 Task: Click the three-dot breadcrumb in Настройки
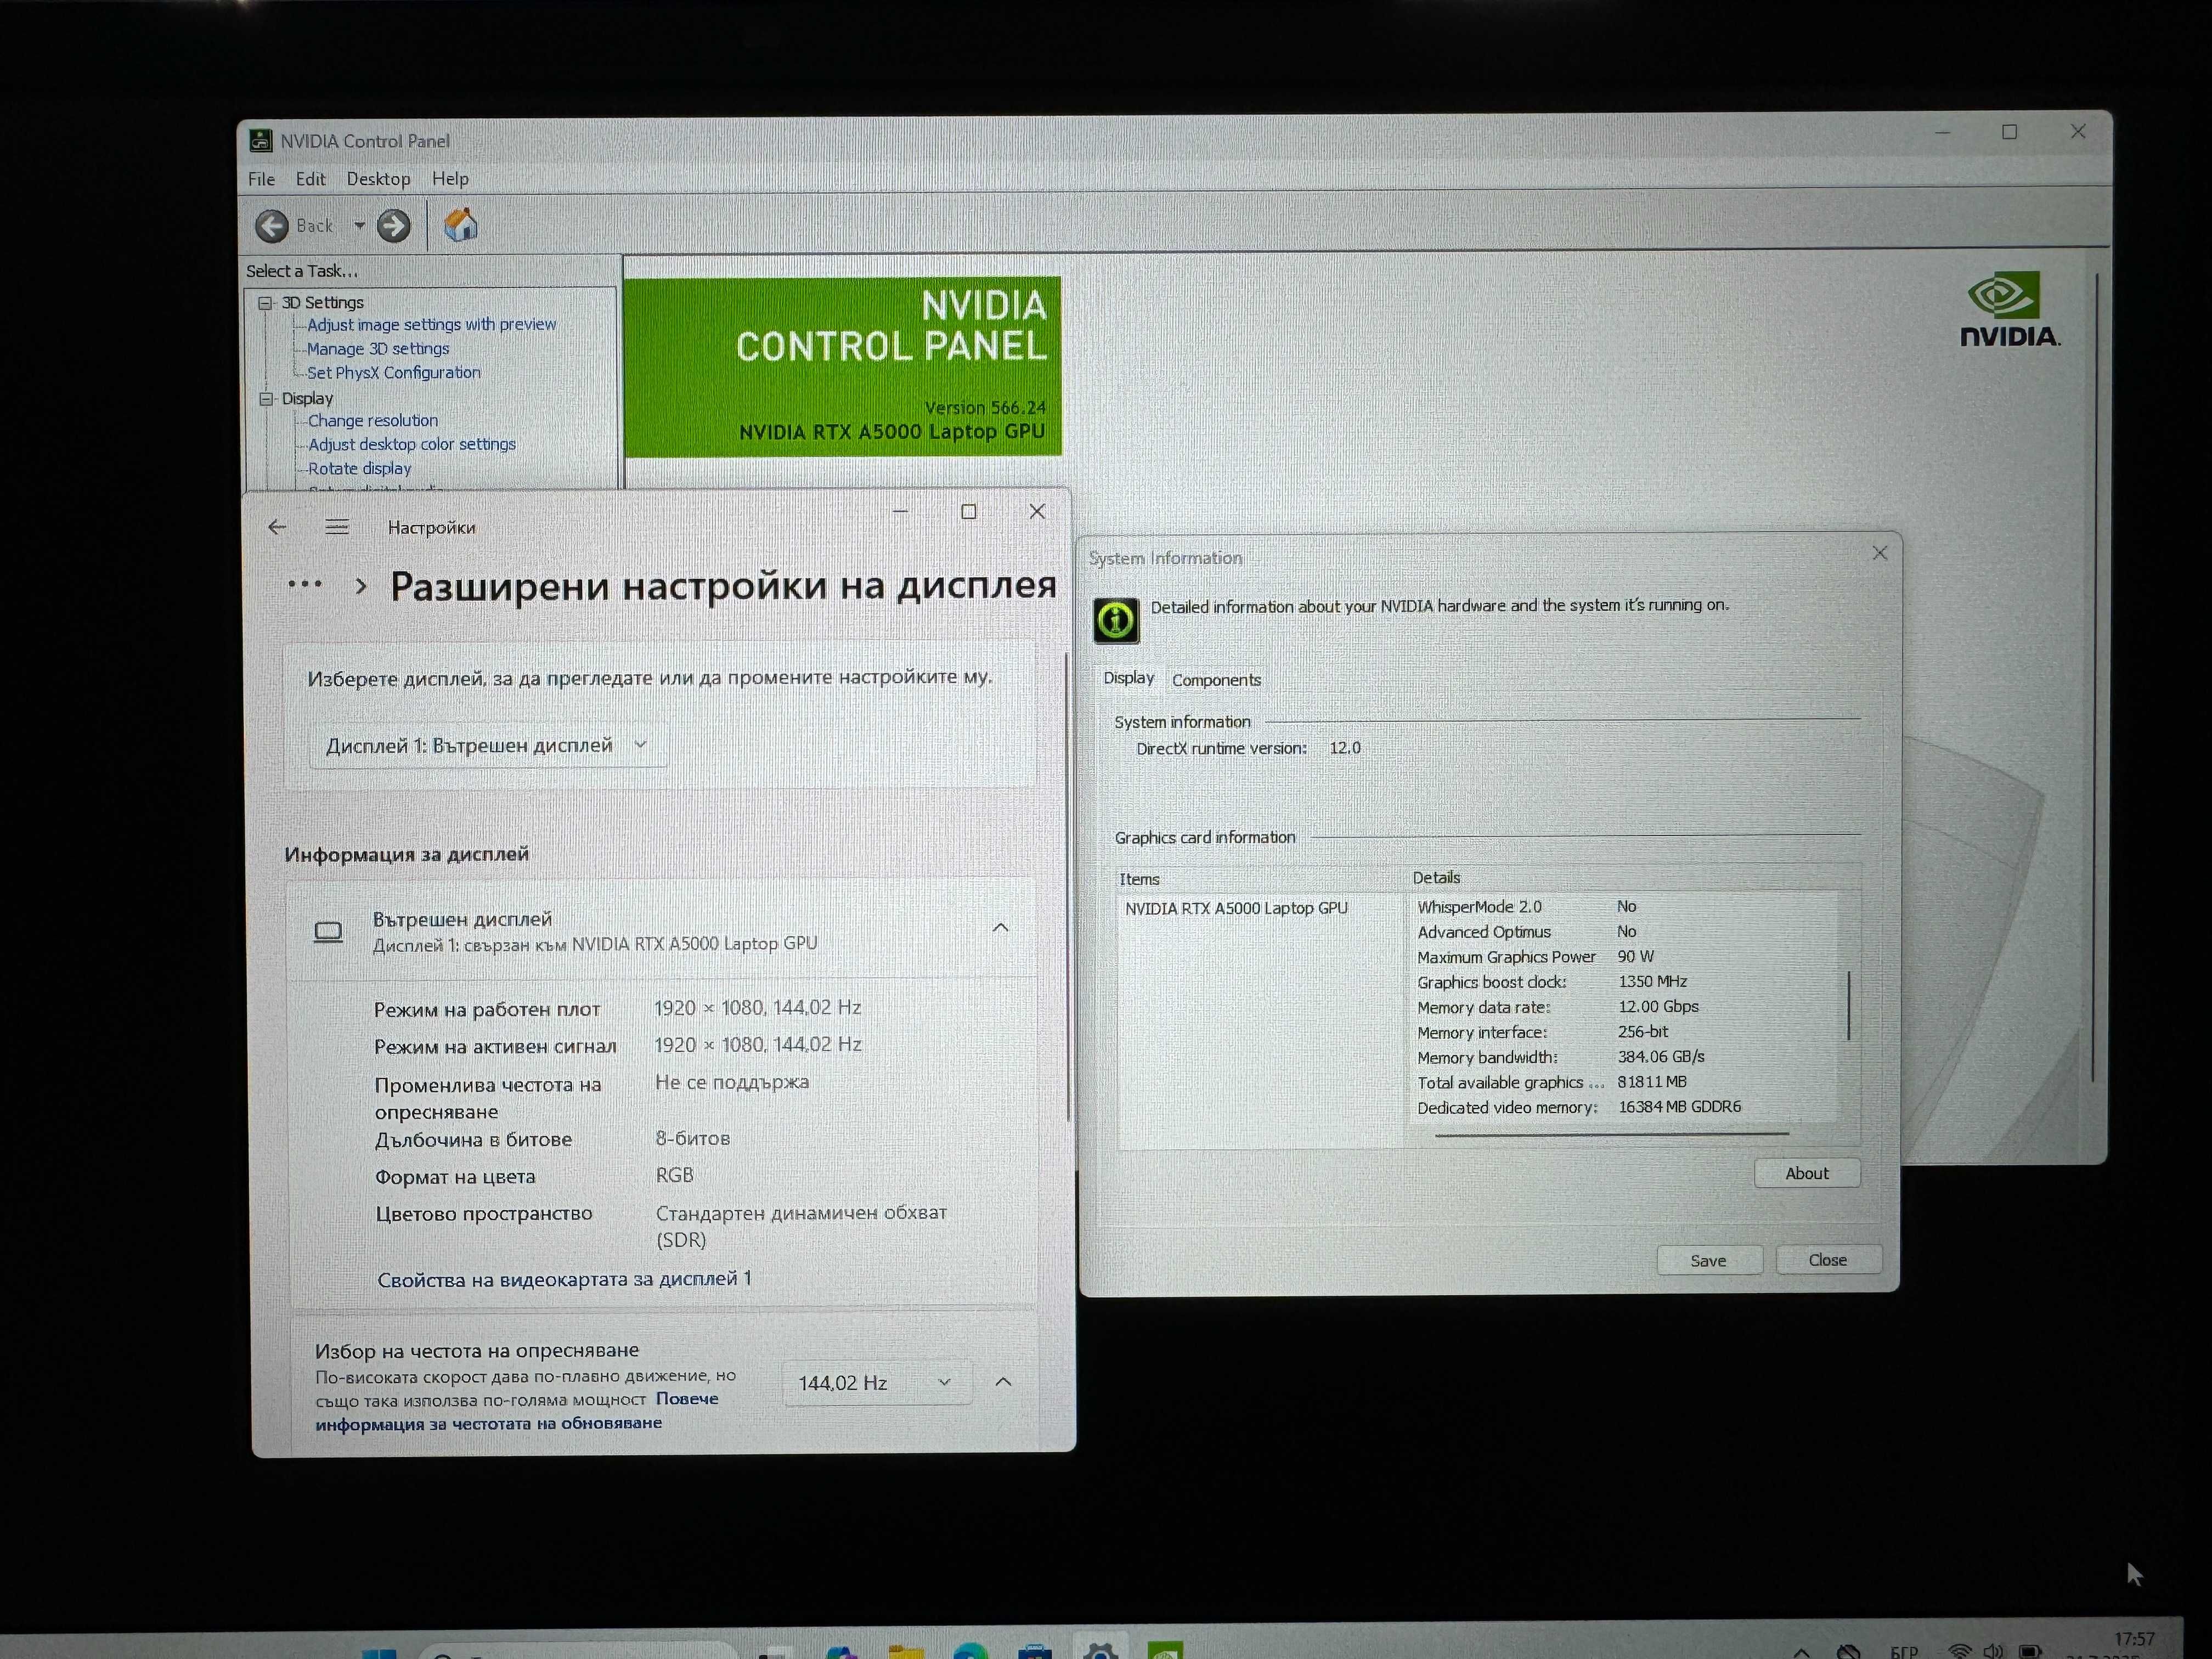(304, 585)
